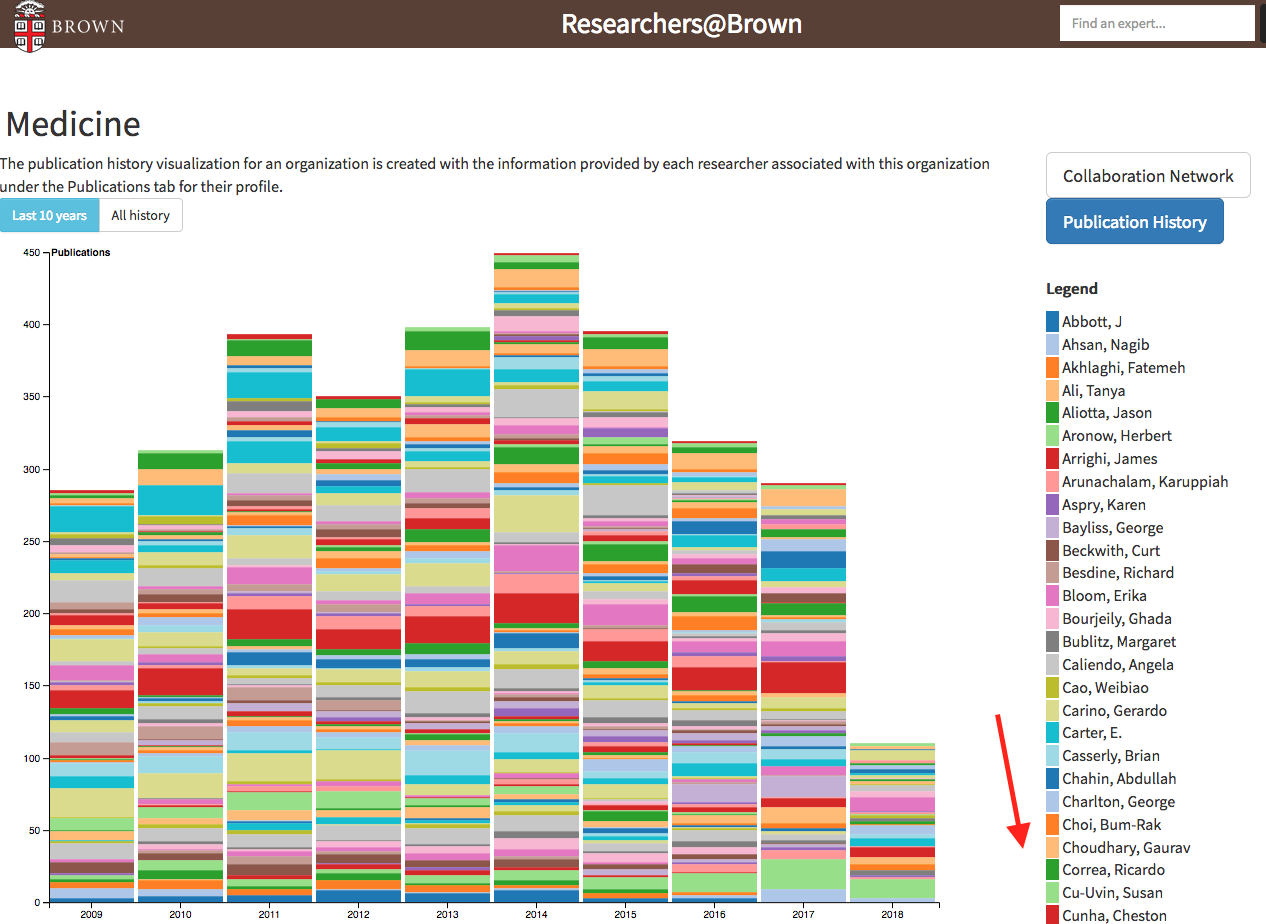Click the Aliotta, Jason green legend swatch
Viewport: 1266px width, 924px height.
tap(1052, 413)
